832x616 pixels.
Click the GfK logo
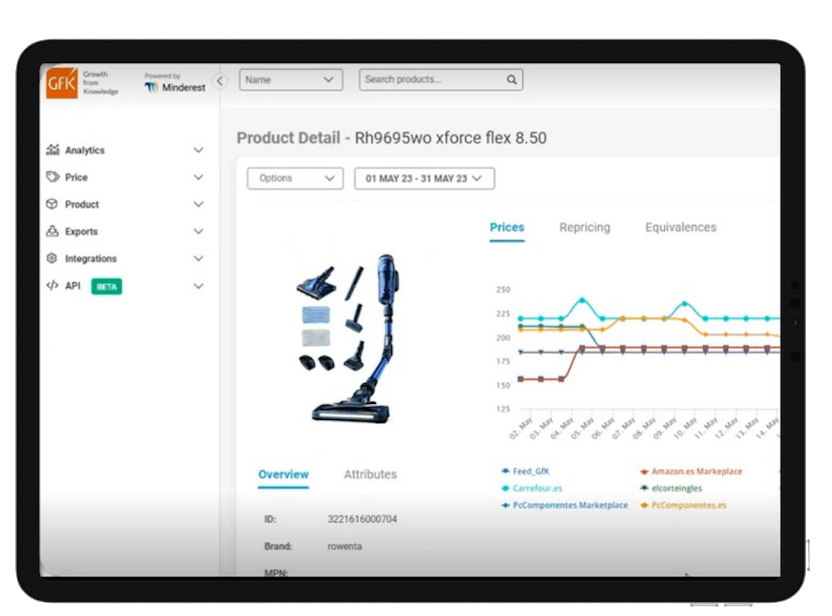tap(61, 83)
